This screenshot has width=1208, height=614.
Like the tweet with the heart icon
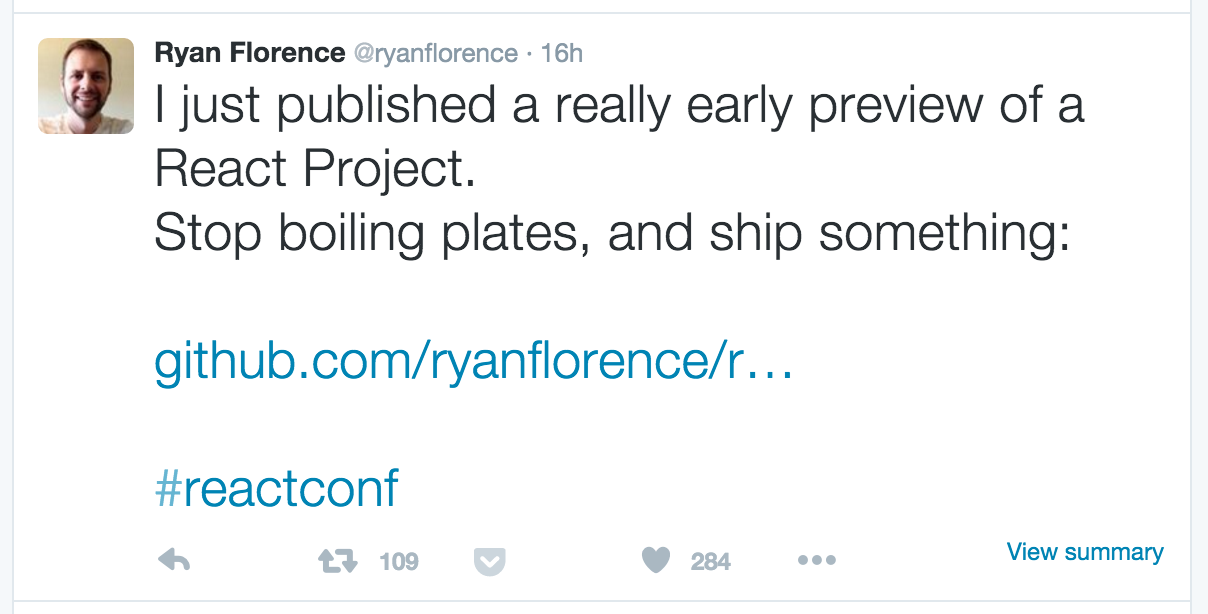(655, 561)
